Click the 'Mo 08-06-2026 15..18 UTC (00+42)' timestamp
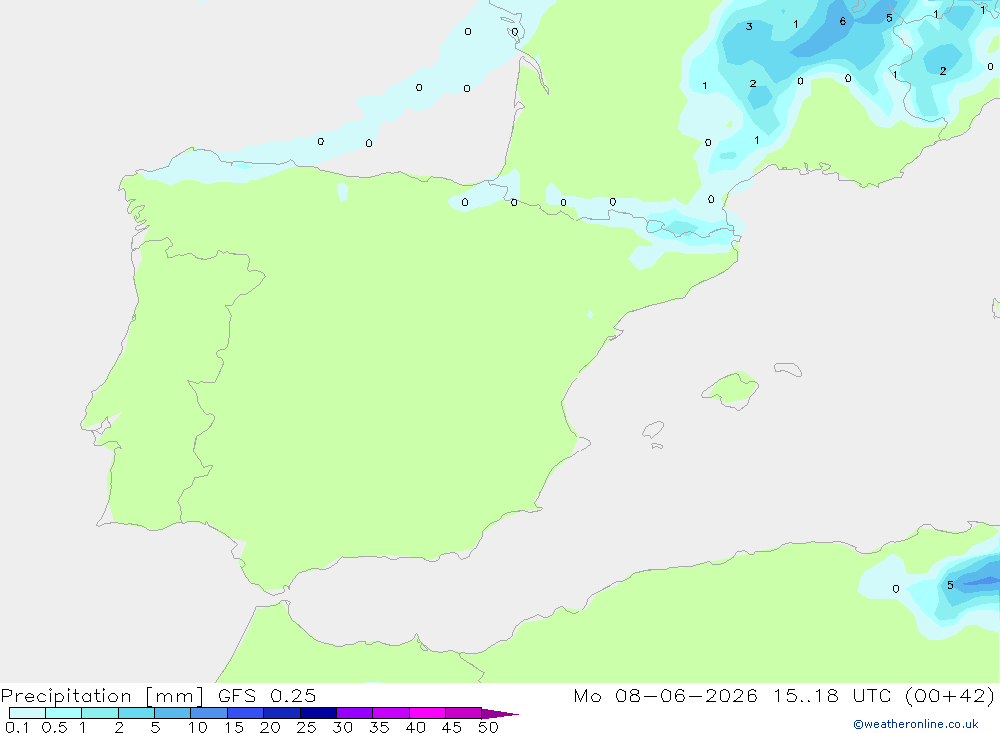Screen dimensions: 1000x733 tap(784, 695)
